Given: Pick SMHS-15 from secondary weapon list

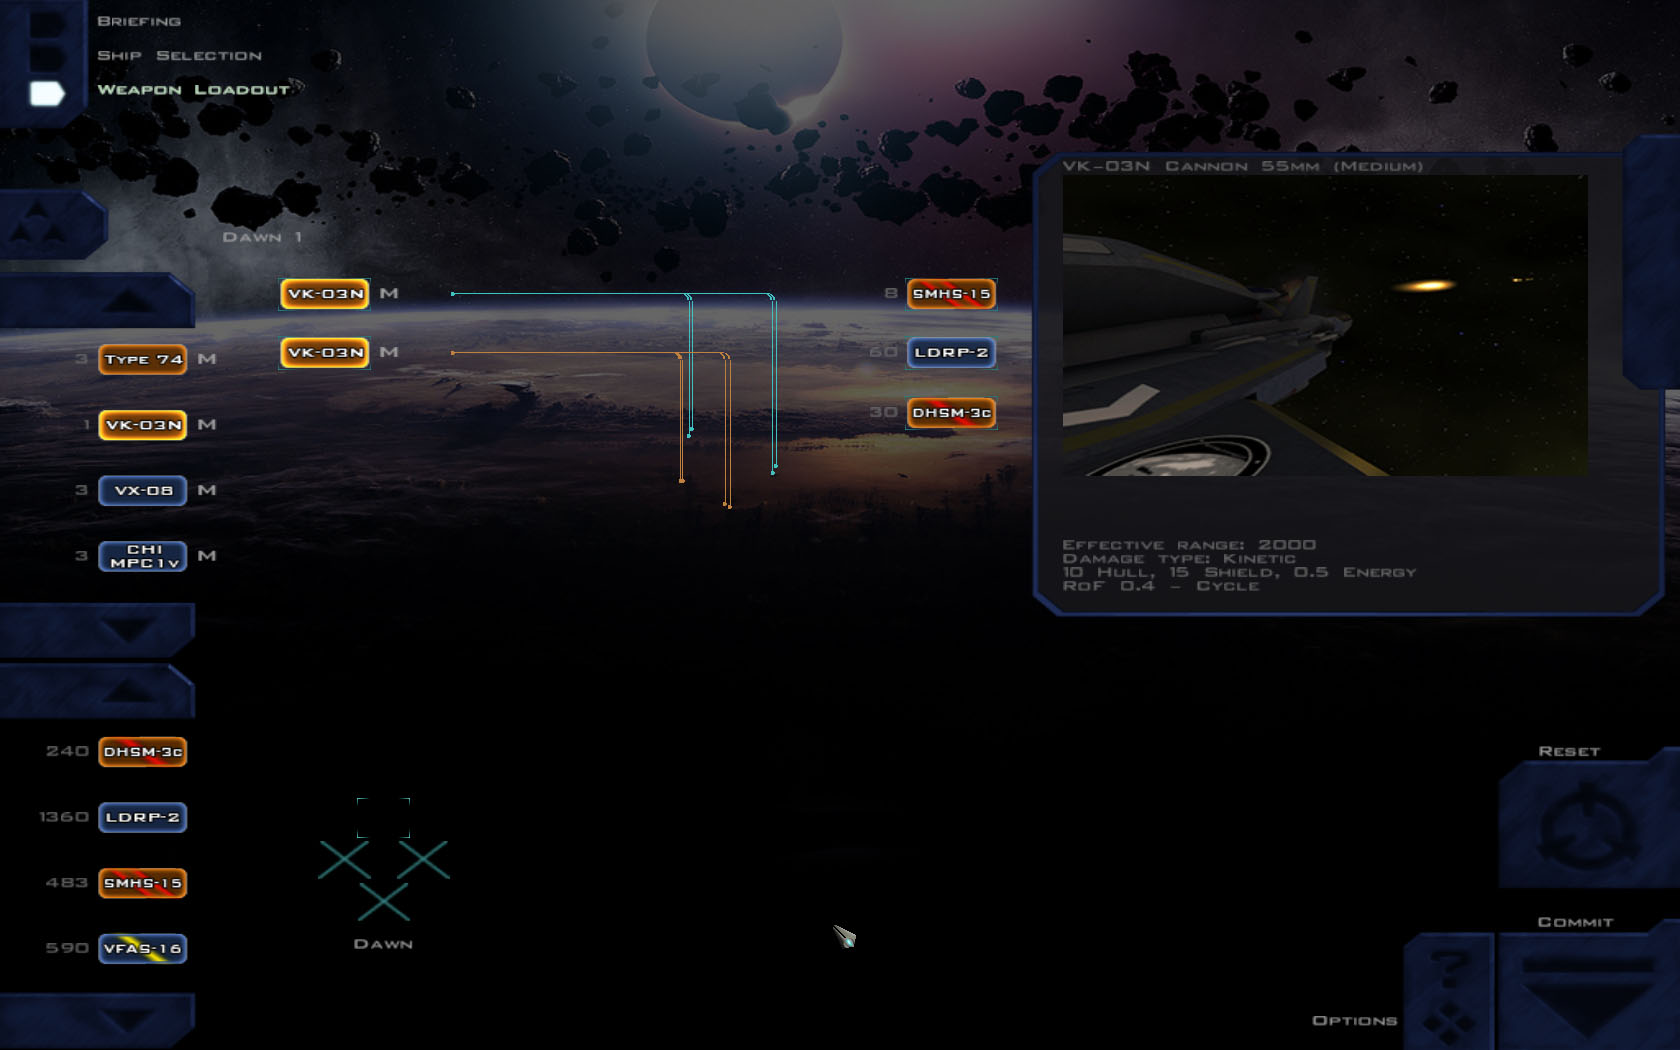Looking at the screenshot, I should (x=143, y=883).
